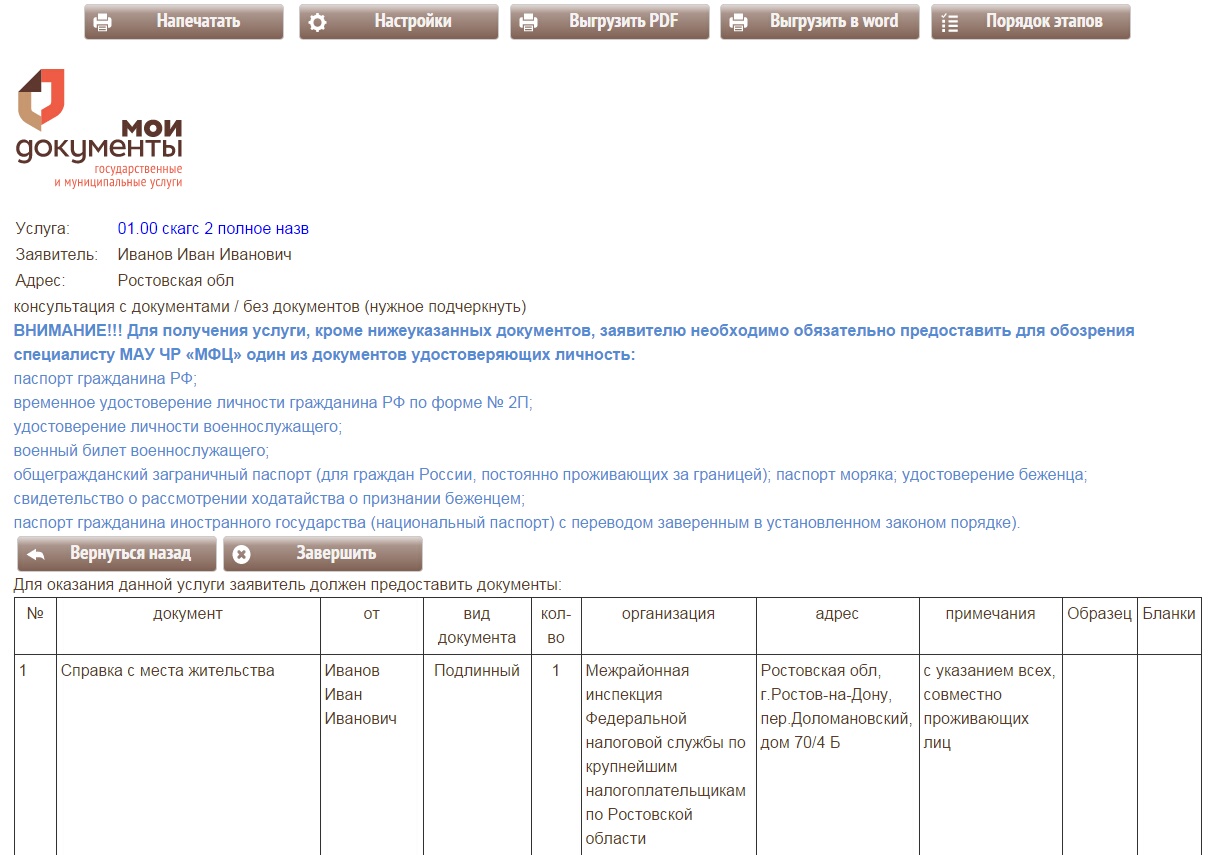
Task: Click the Мои документы logo
Action: tap(99, 128)
